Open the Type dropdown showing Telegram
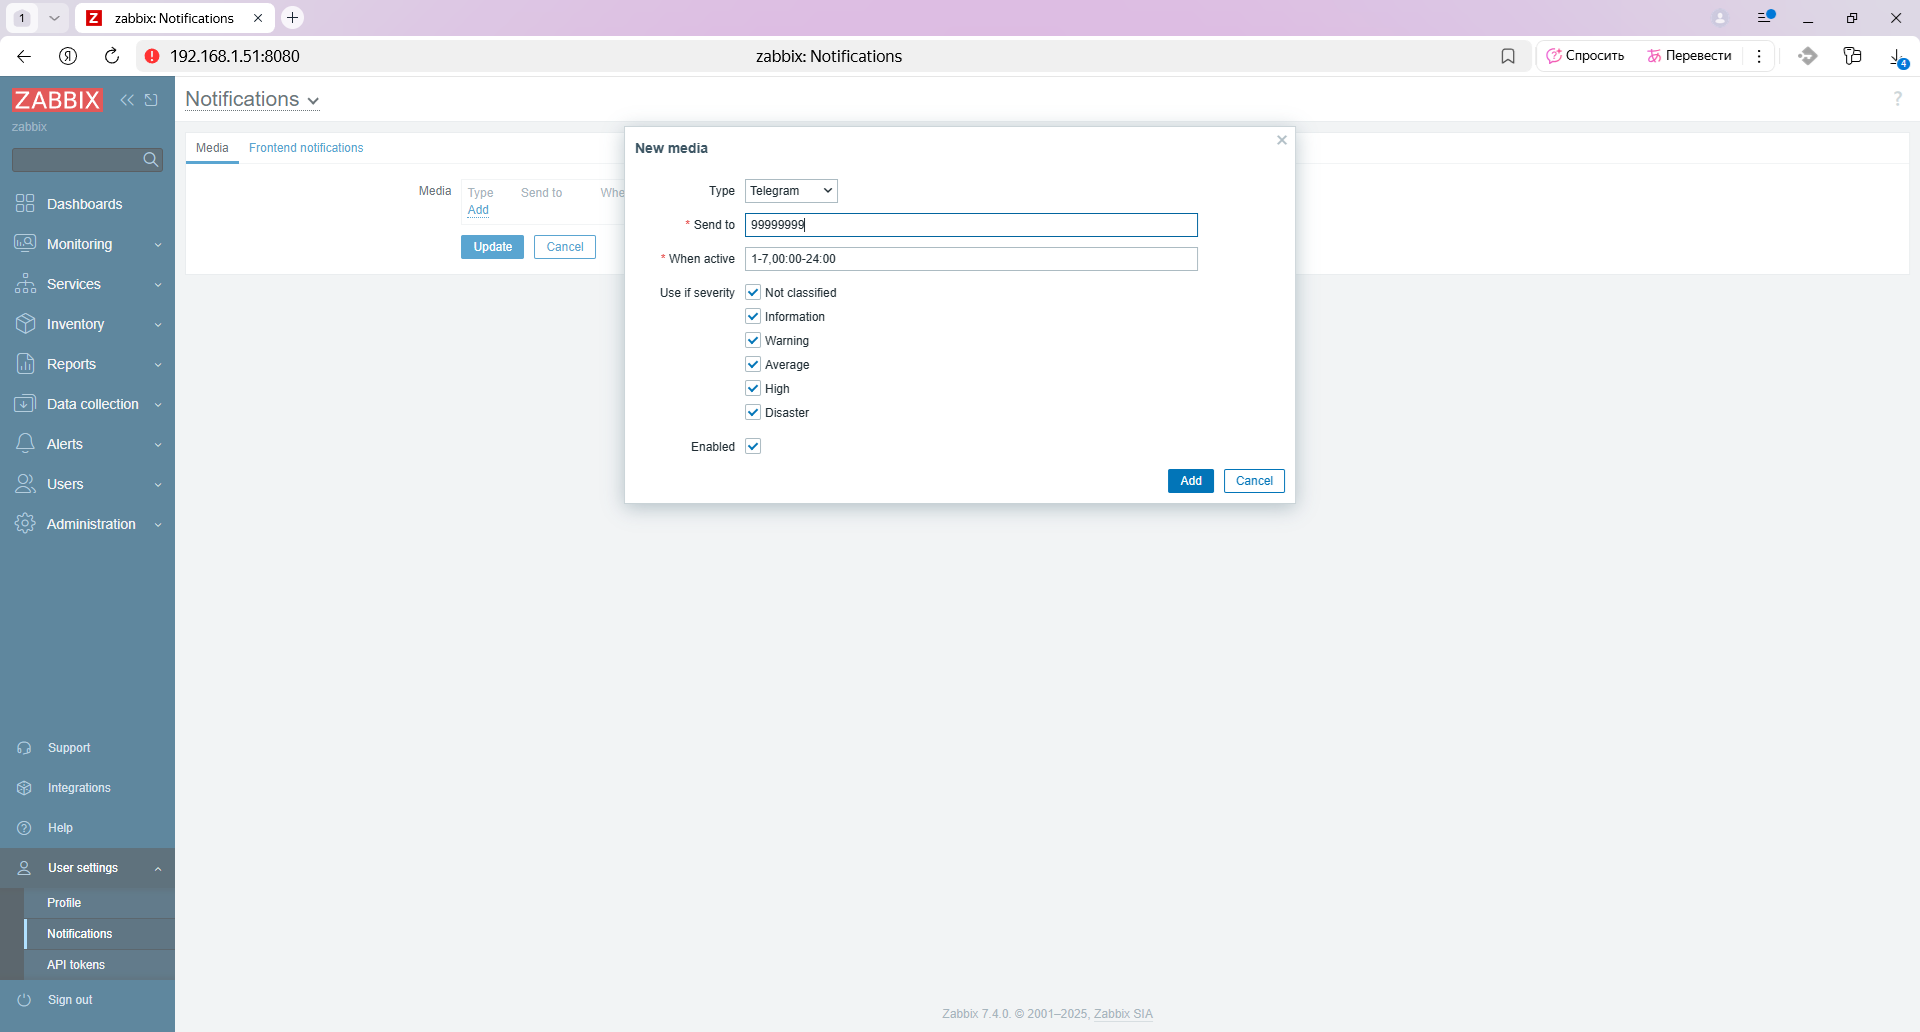Image resolution: width=1920 pixels, height=1032 pixels. click(791, 191)
